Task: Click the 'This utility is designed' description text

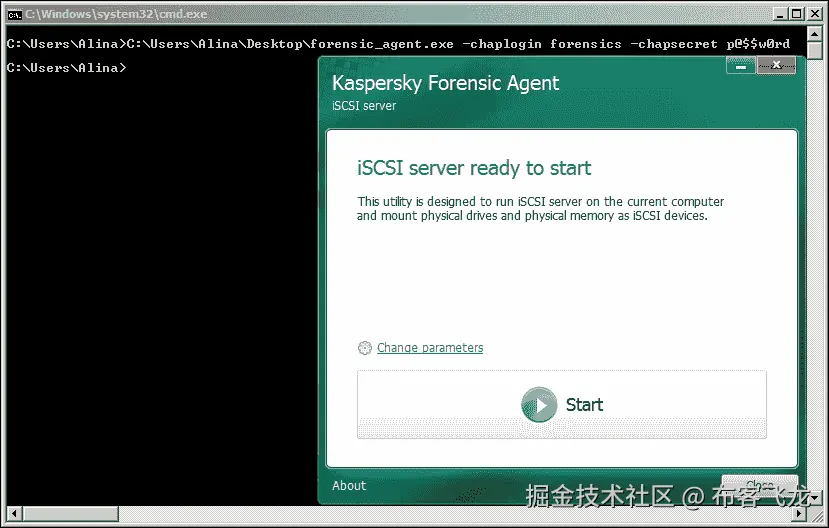Action: pyautogui.click(x=540, y=209)
